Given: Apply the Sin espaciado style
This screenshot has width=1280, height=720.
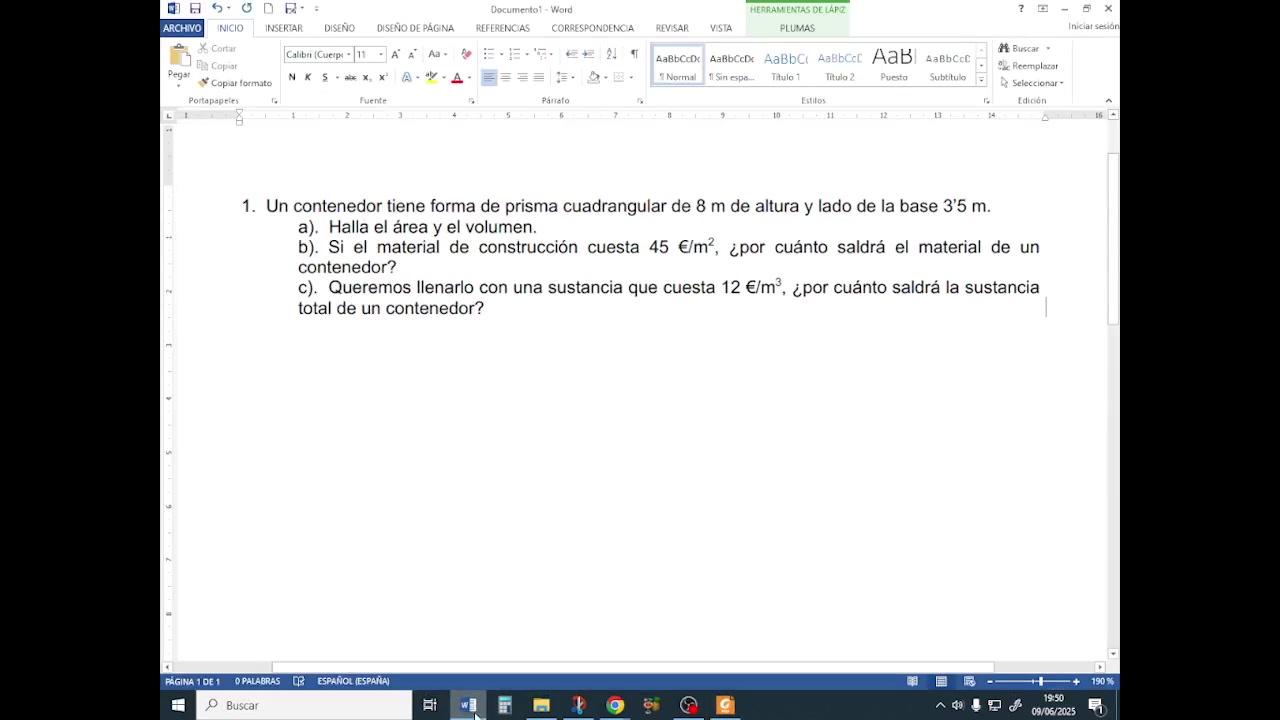Looking at the screenshot, I should click(x=732, y=66).
